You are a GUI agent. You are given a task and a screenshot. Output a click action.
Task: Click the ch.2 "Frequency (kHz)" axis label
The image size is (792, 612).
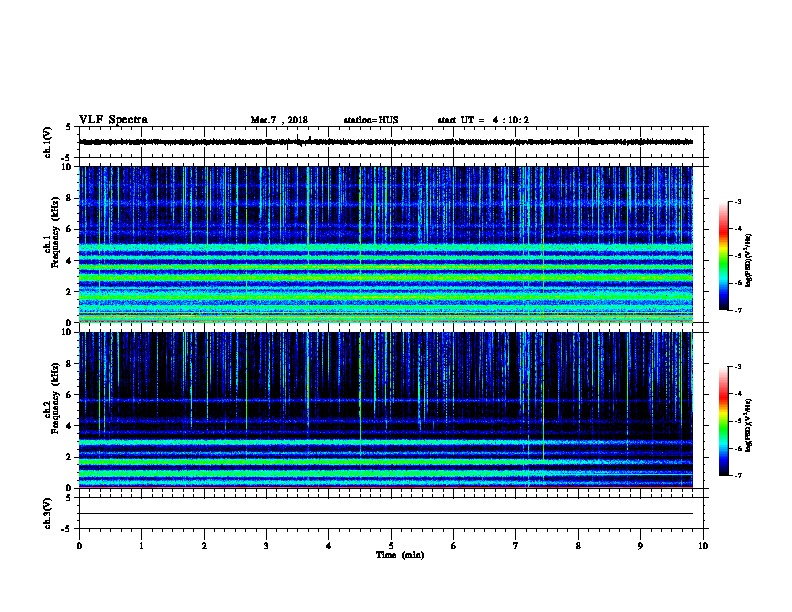tap(56, 398)
